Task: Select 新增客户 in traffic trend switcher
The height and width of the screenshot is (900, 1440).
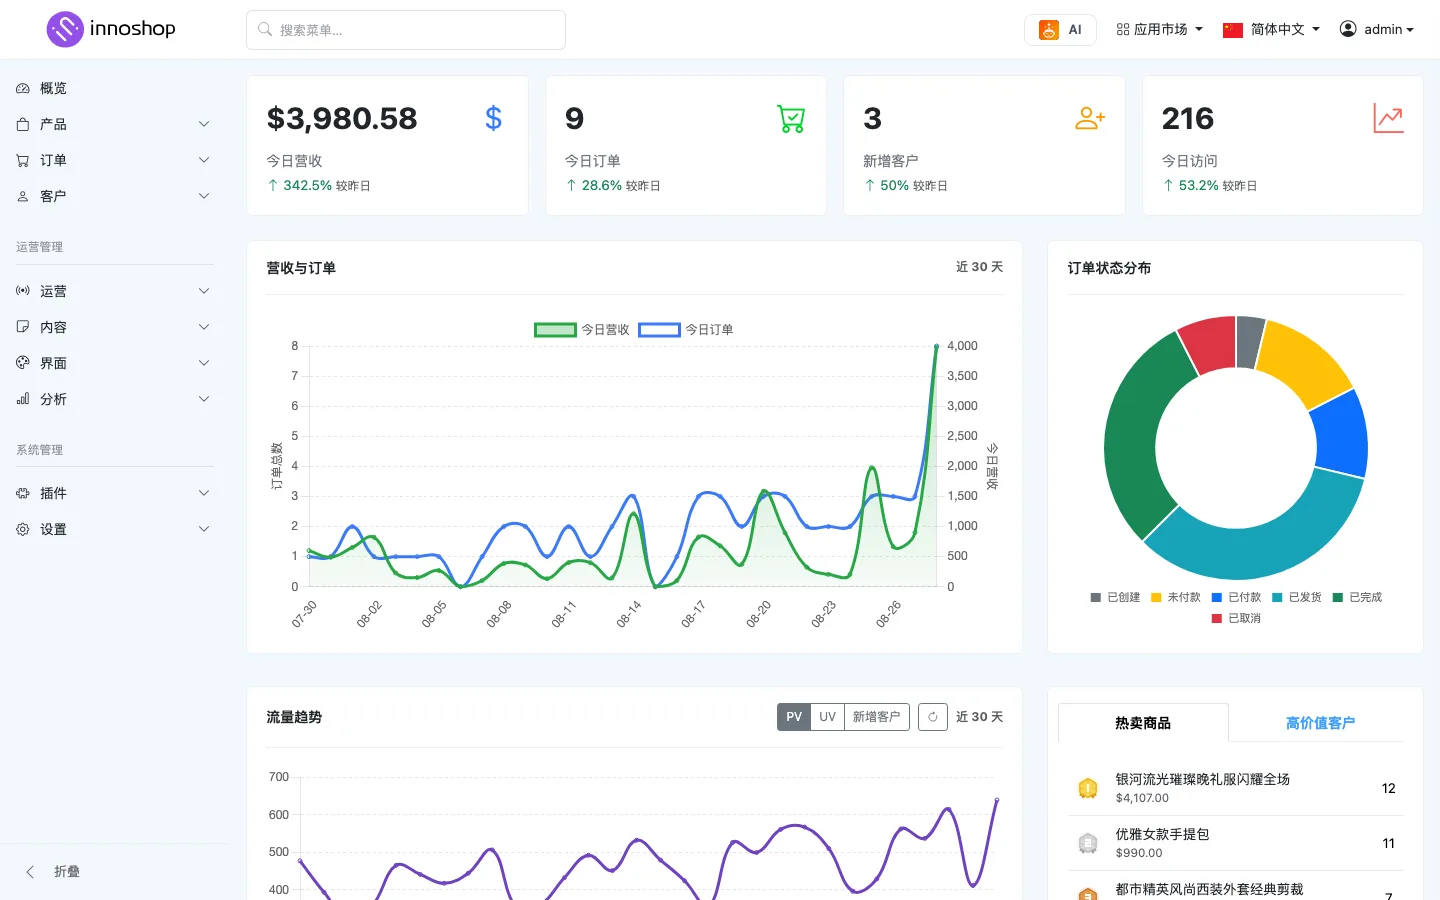Action: tap(876, 717)
